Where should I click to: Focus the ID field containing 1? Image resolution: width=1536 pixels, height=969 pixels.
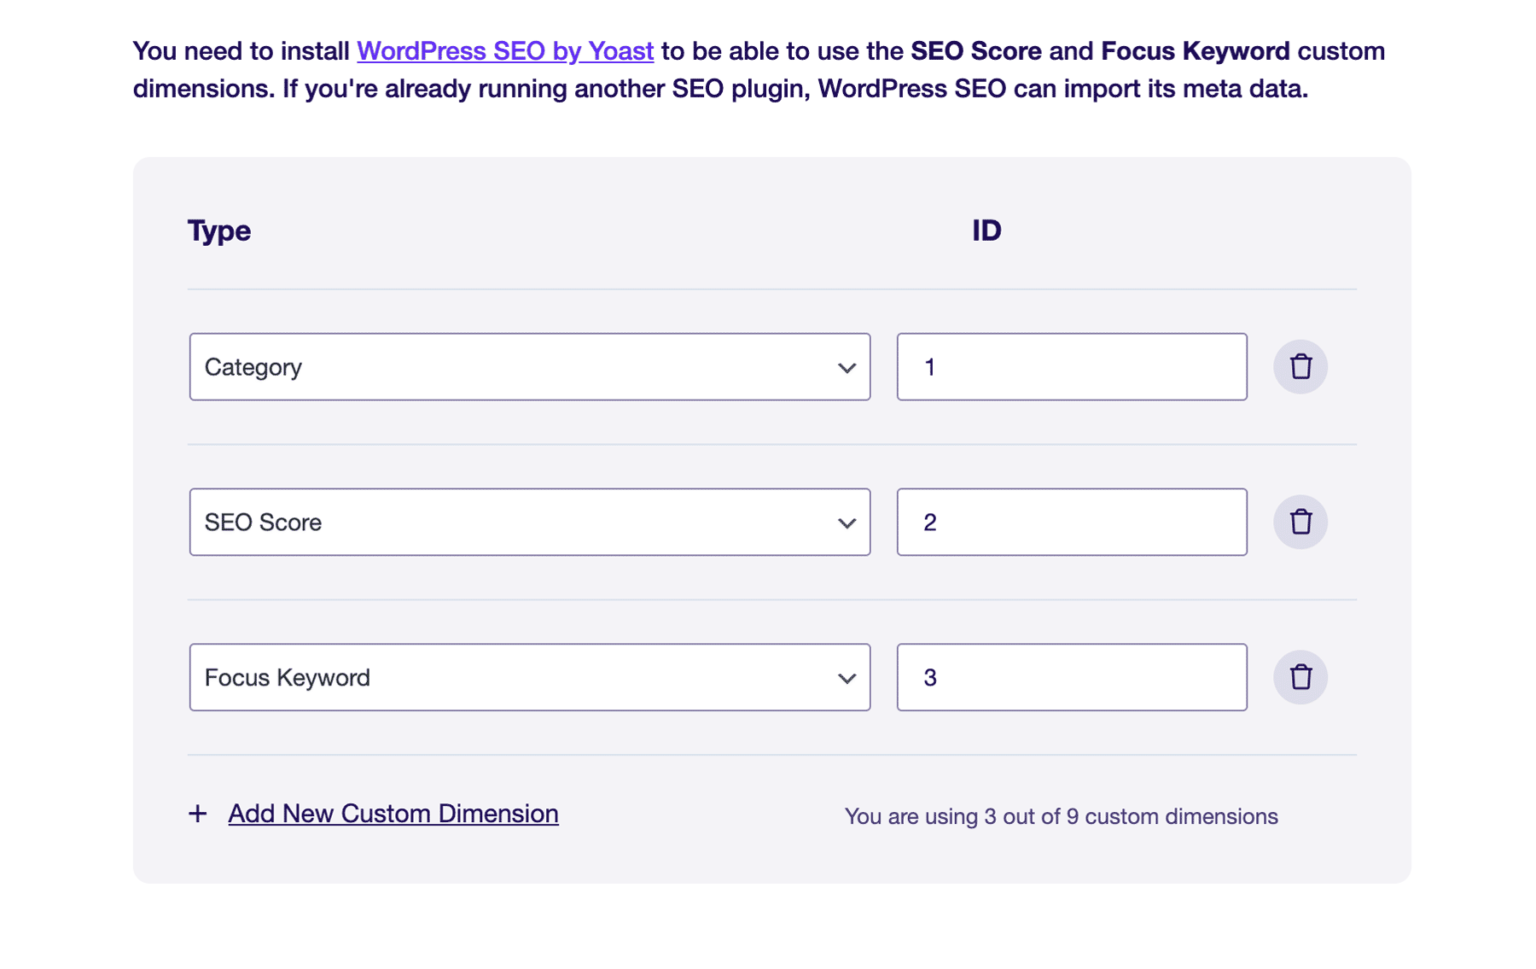1071,367
